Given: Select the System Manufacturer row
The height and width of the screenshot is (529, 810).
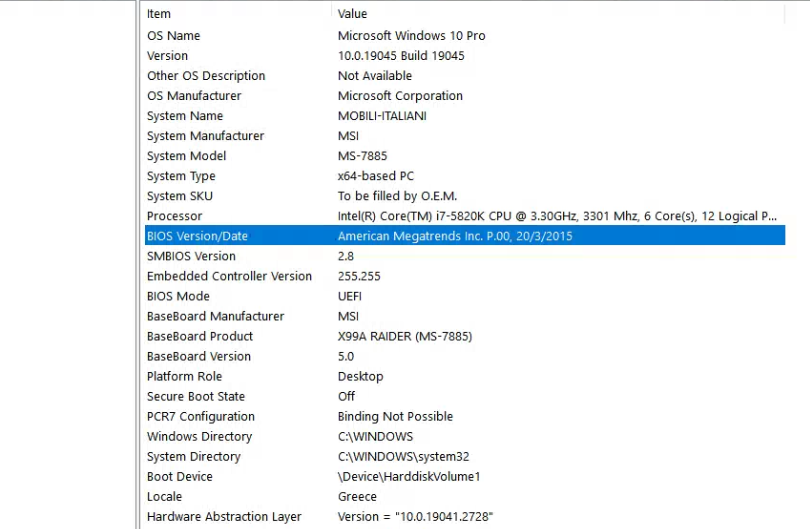Looking at the screenshot, I should pyautogui.click(x=465, y=136).
